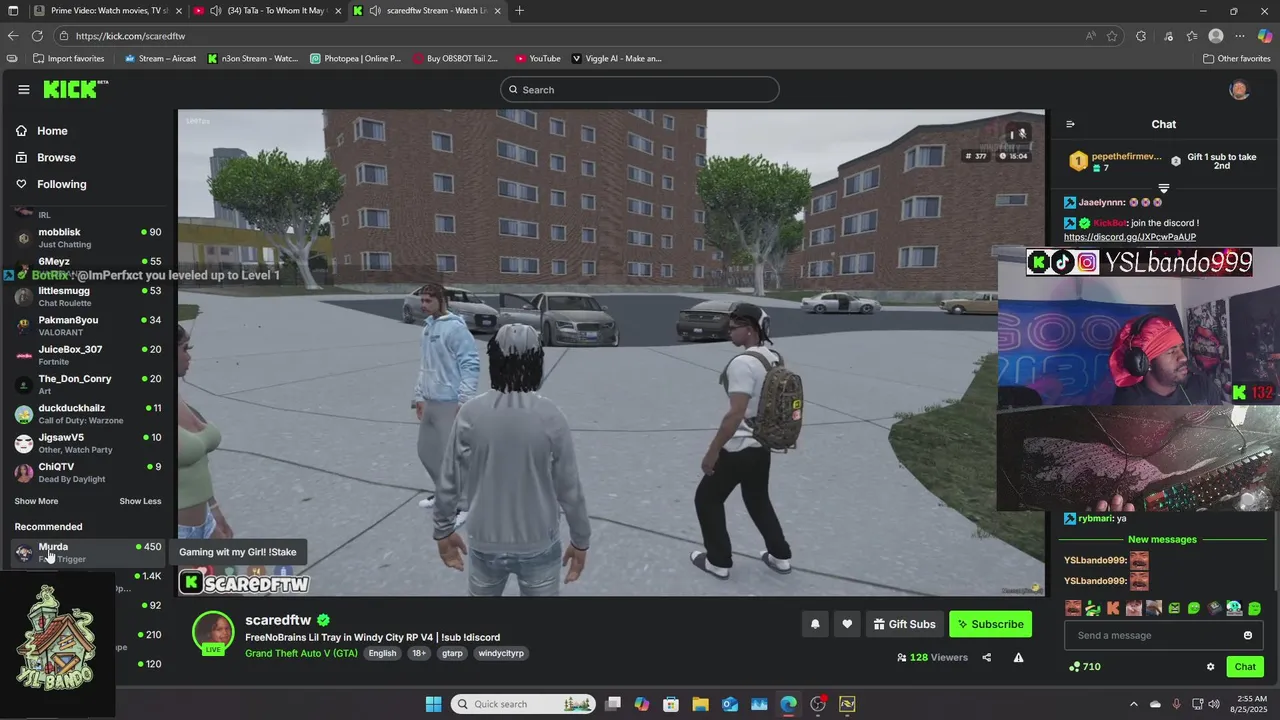Screen dimensions: 1280x720
Task: Click the Gift Subs button
Action: click(x=904, y=624)
